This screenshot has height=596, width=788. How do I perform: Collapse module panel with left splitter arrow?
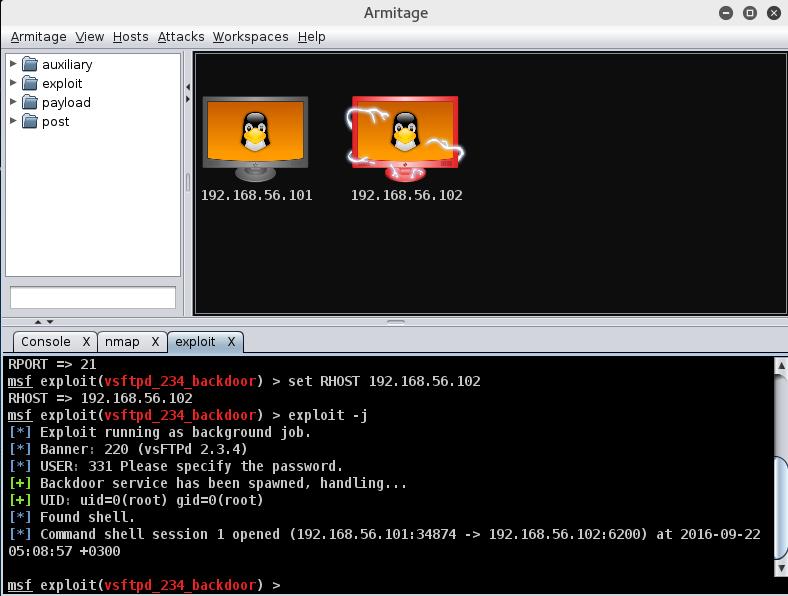tap(188, 87)
